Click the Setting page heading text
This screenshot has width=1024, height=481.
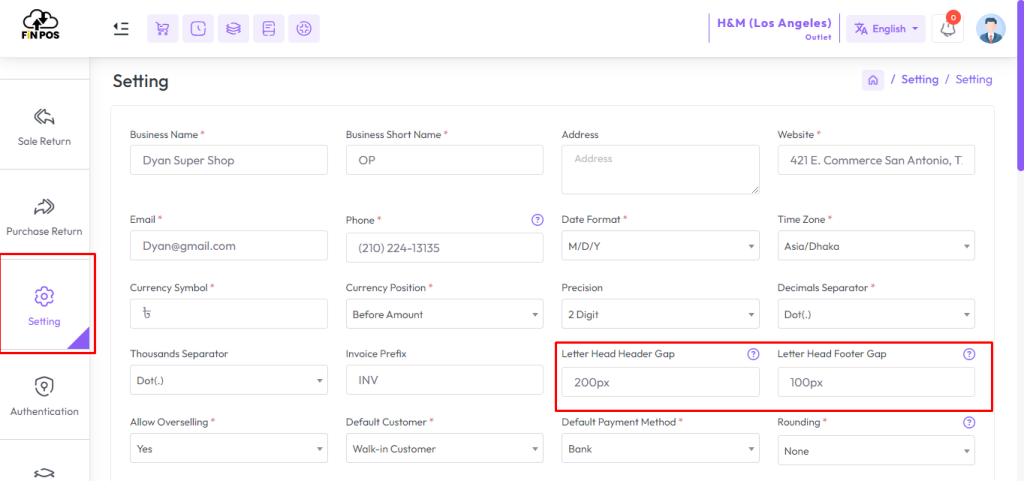(x=140, y=81)
